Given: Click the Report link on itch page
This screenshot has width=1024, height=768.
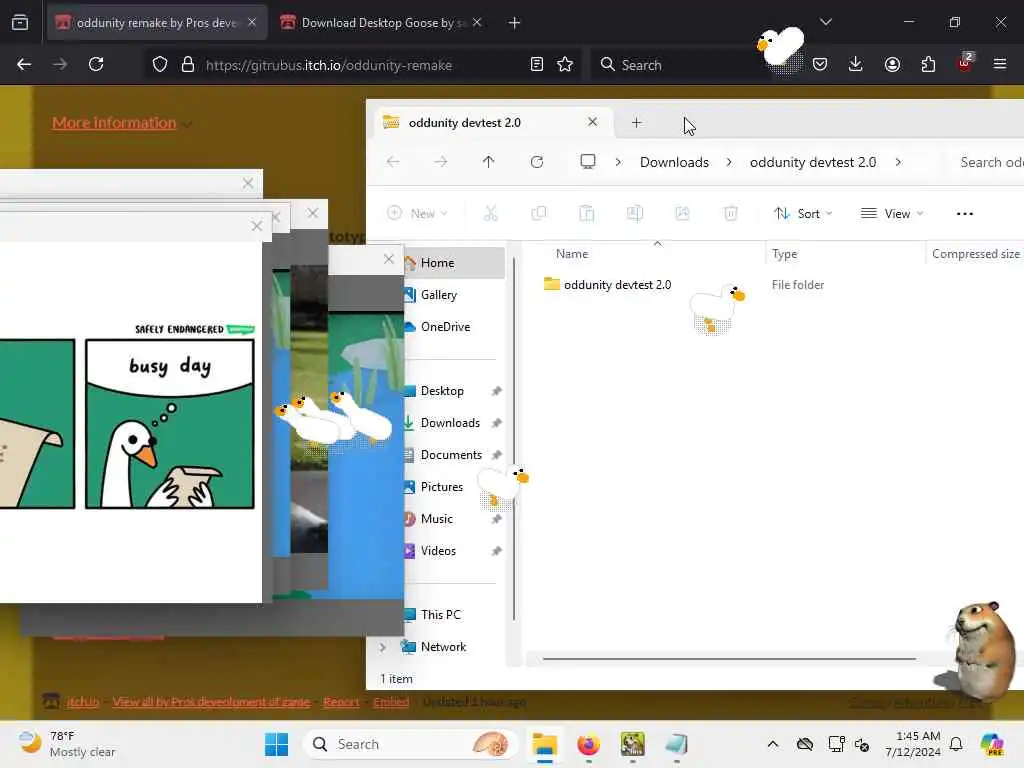Looking at the screenshot, I should (x=341, y=702).
